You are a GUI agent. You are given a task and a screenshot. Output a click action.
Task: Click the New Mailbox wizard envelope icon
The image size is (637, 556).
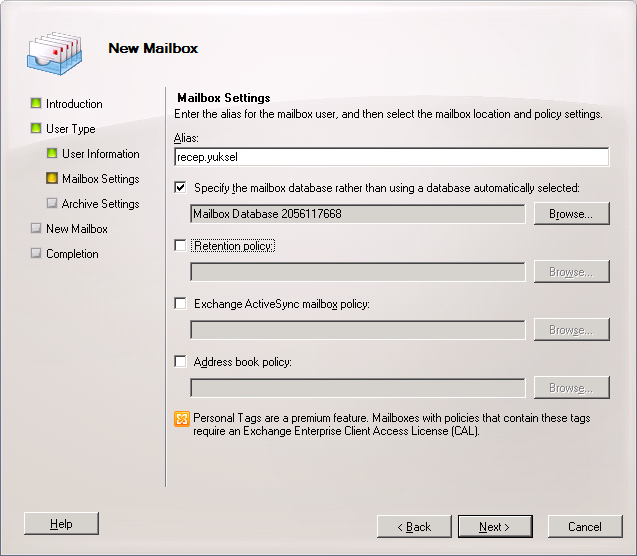54,54
